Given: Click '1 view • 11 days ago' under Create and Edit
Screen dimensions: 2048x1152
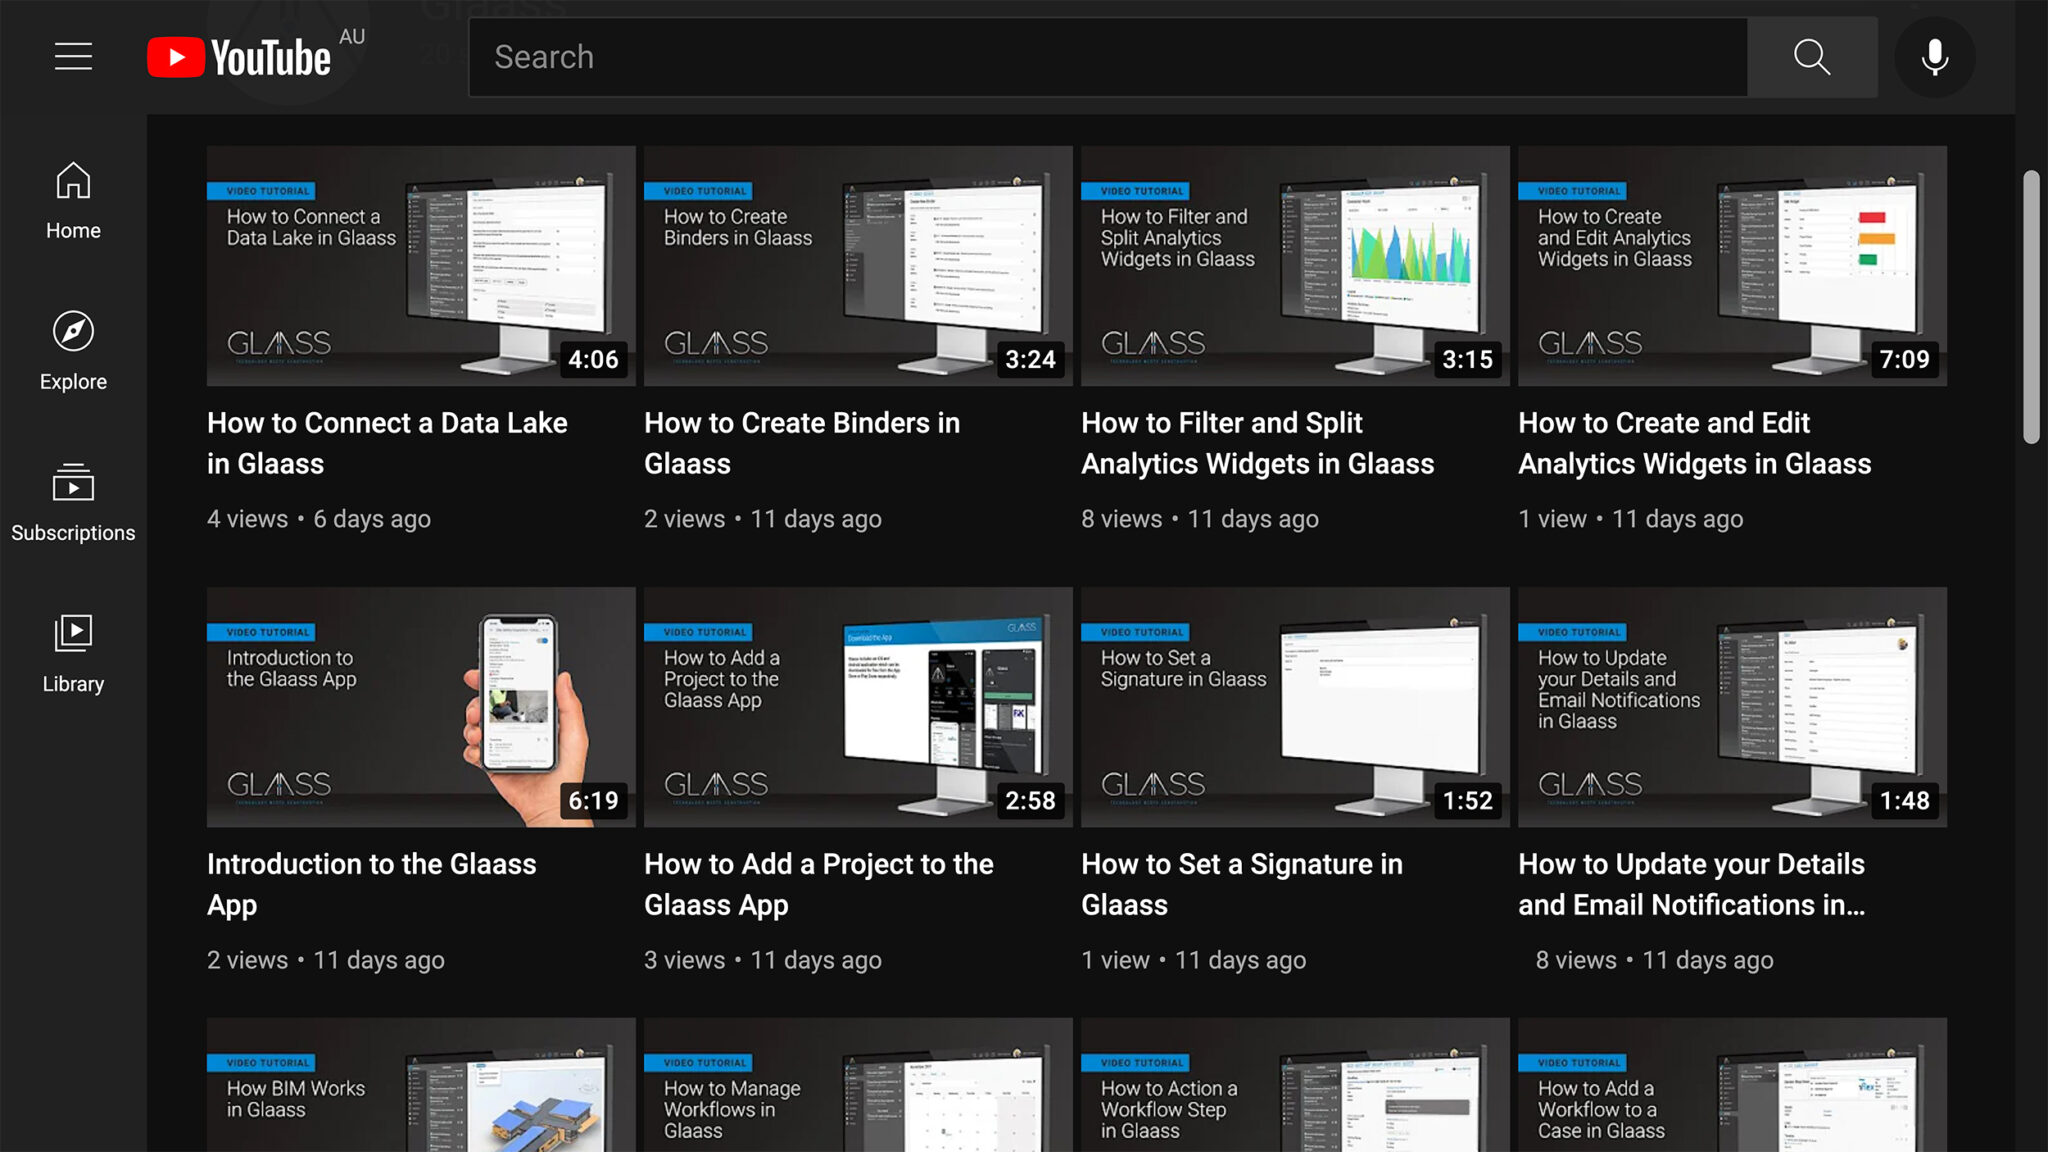Looking at the screenshot, I should pyautogui.click(x=1631, y=519).
